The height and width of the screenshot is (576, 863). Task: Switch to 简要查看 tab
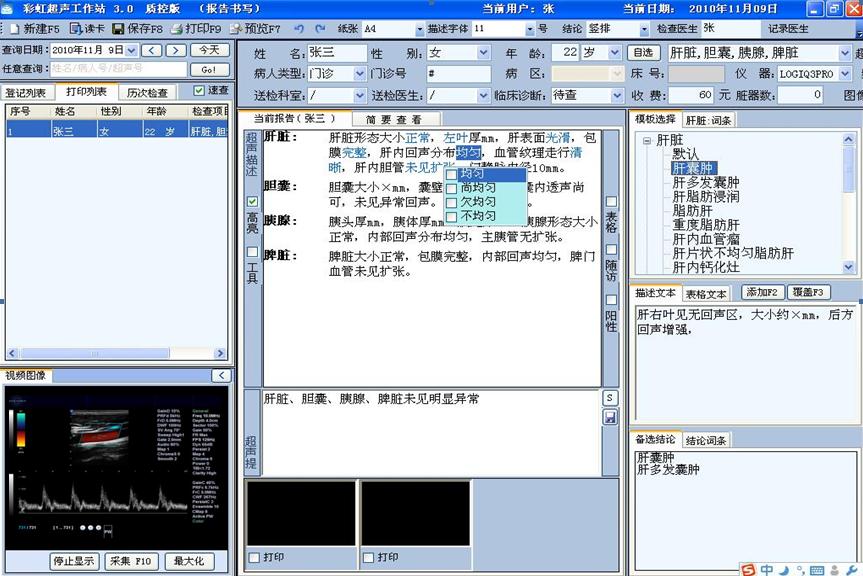click(x=394, y=119)
